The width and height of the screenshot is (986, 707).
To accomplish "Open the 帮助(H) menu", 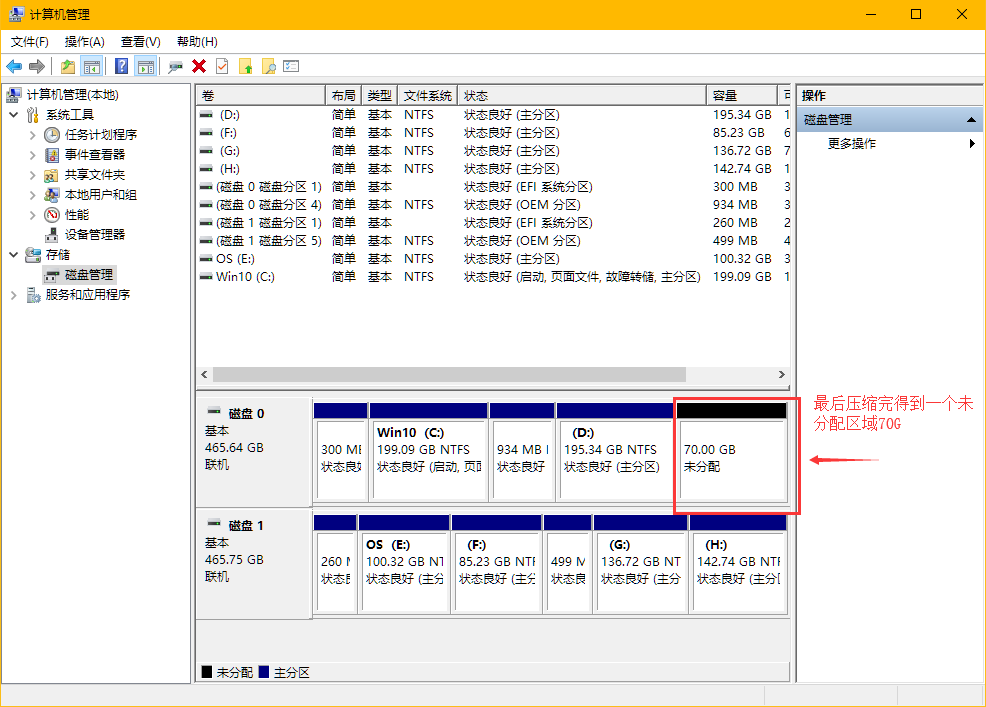I will click(197, 42).
